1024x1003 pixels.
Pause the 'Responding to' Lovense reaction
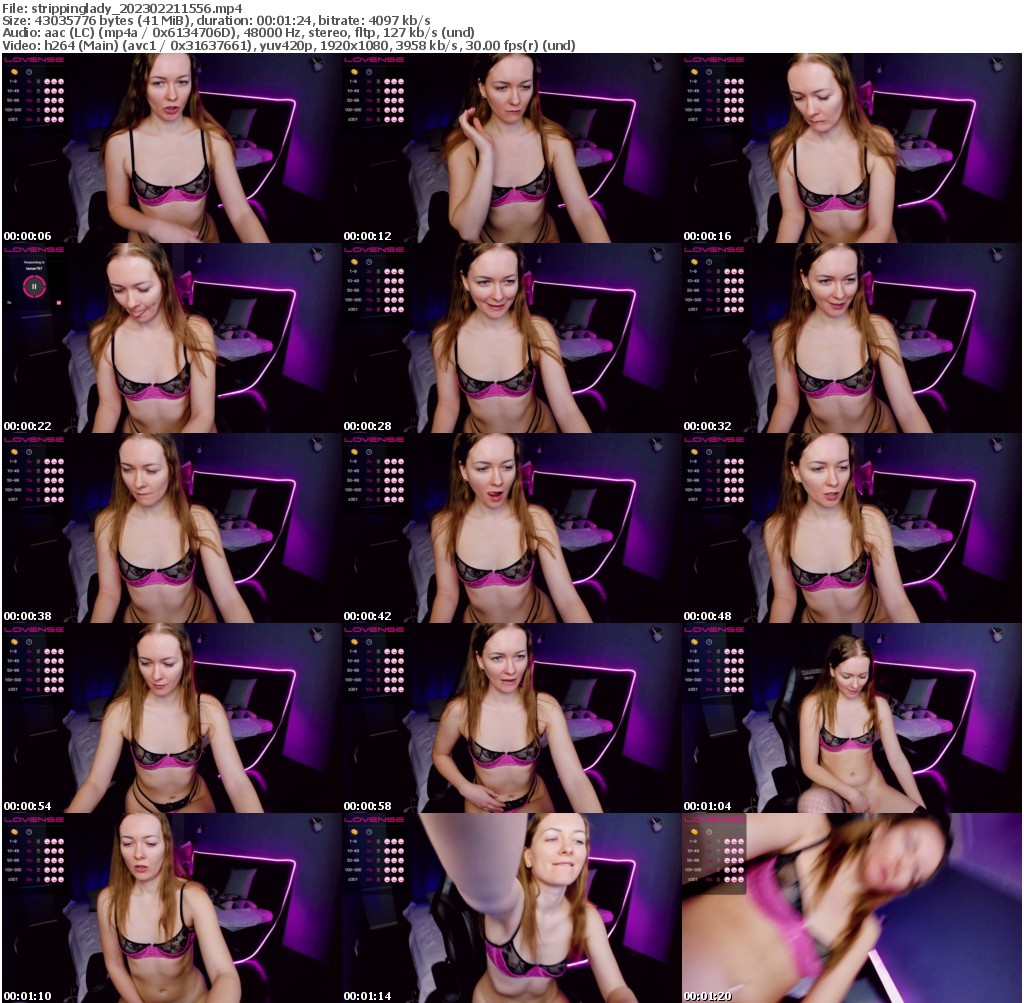(34, 286)
